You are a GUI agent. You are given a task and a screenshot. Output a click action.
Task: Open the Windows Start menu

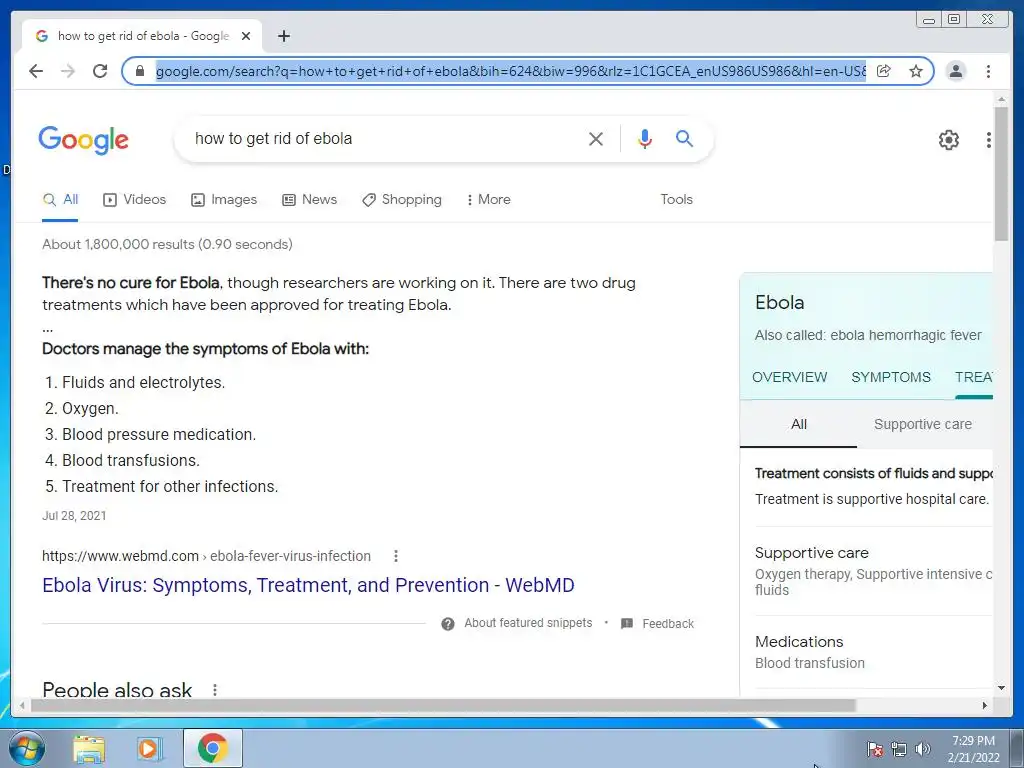pos(27,748)
